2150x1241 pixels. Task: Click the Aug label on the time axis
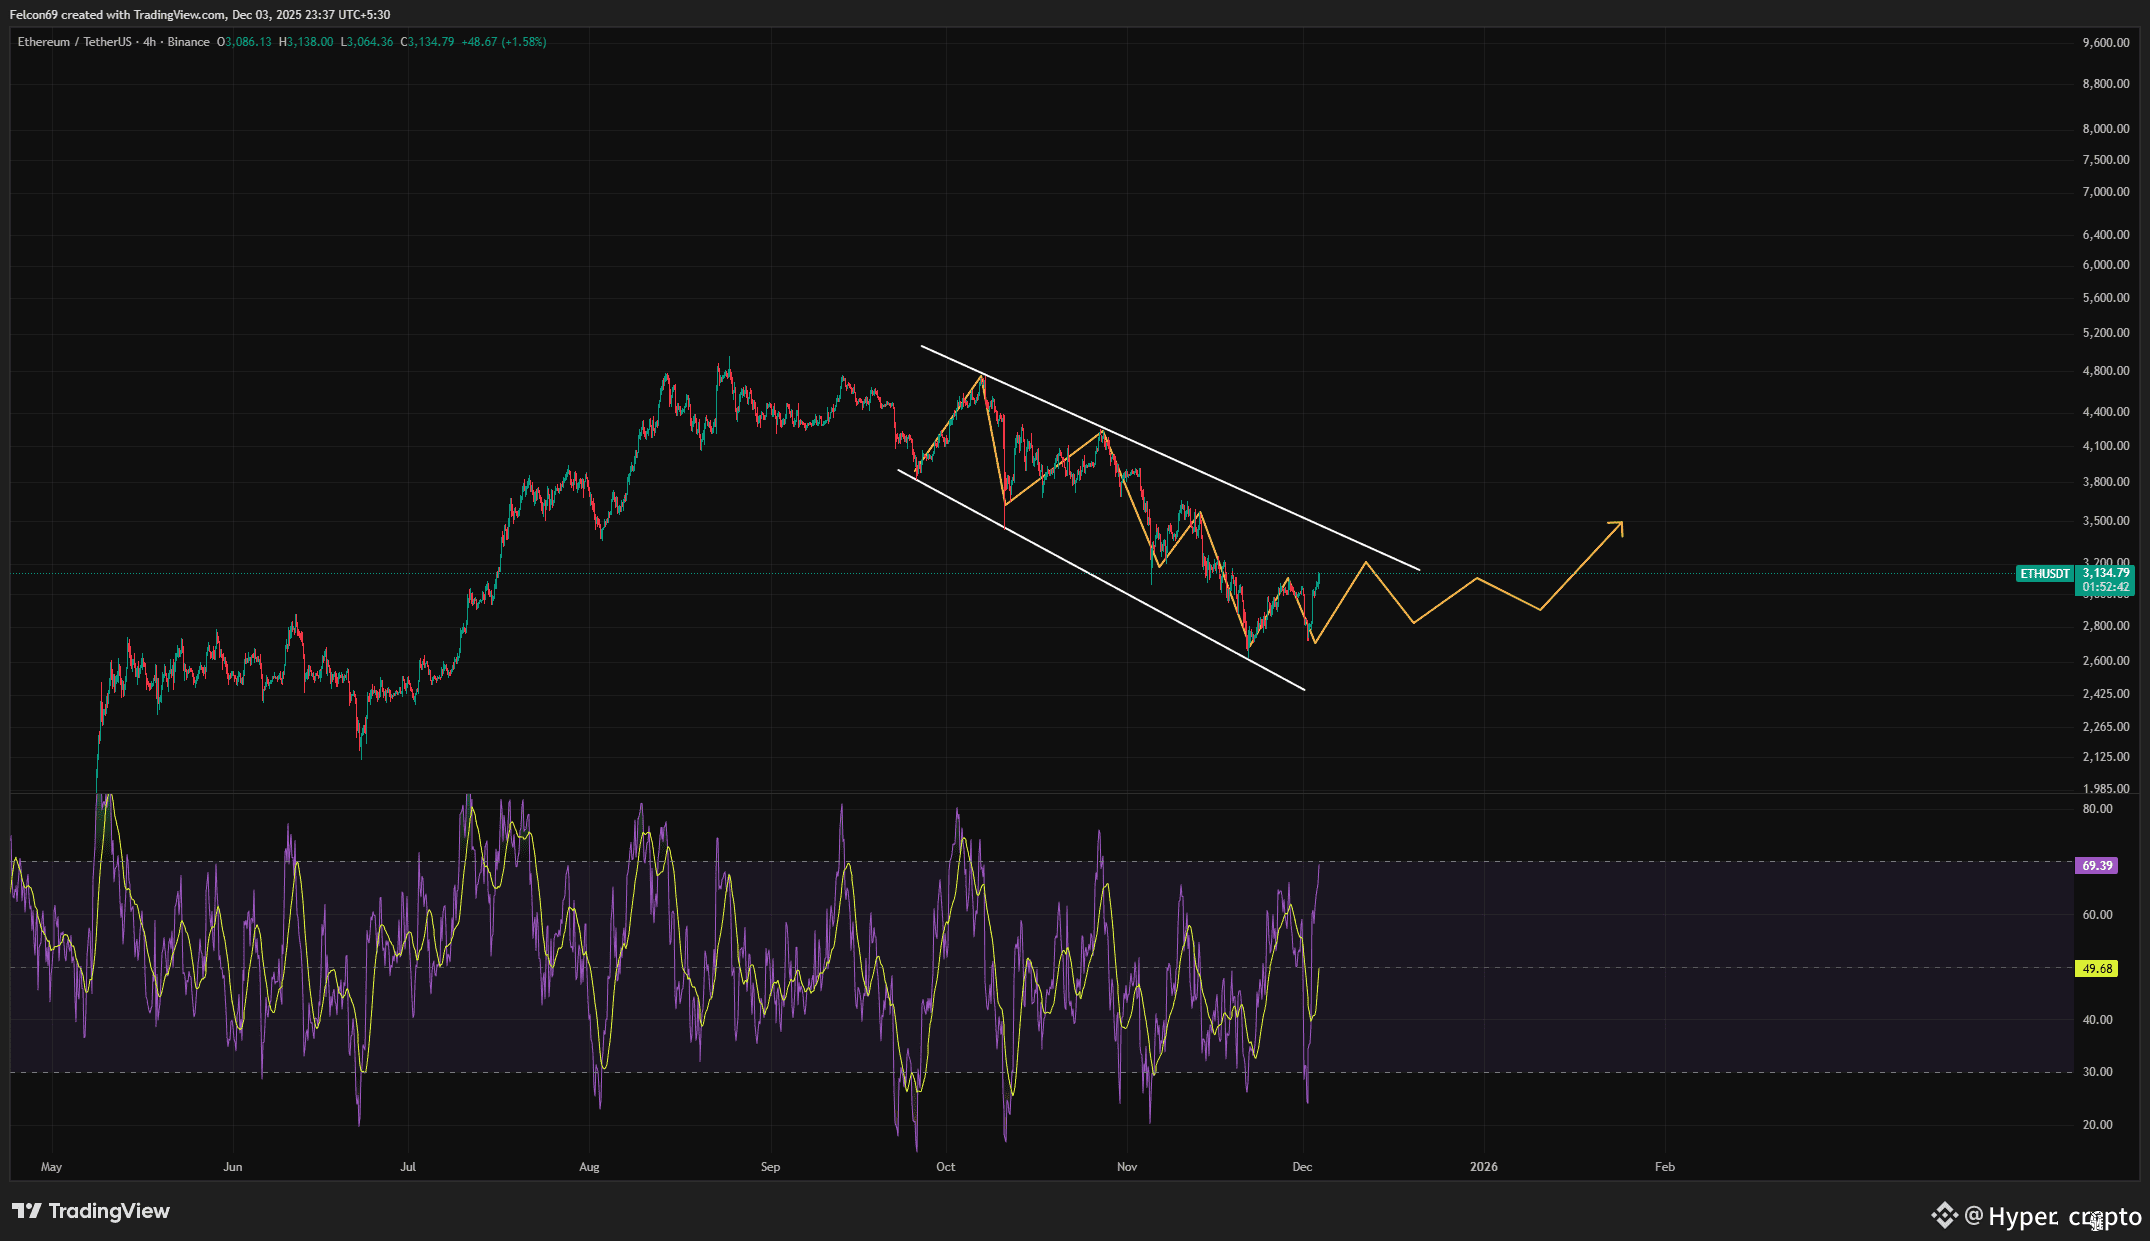coord(589,1167)
